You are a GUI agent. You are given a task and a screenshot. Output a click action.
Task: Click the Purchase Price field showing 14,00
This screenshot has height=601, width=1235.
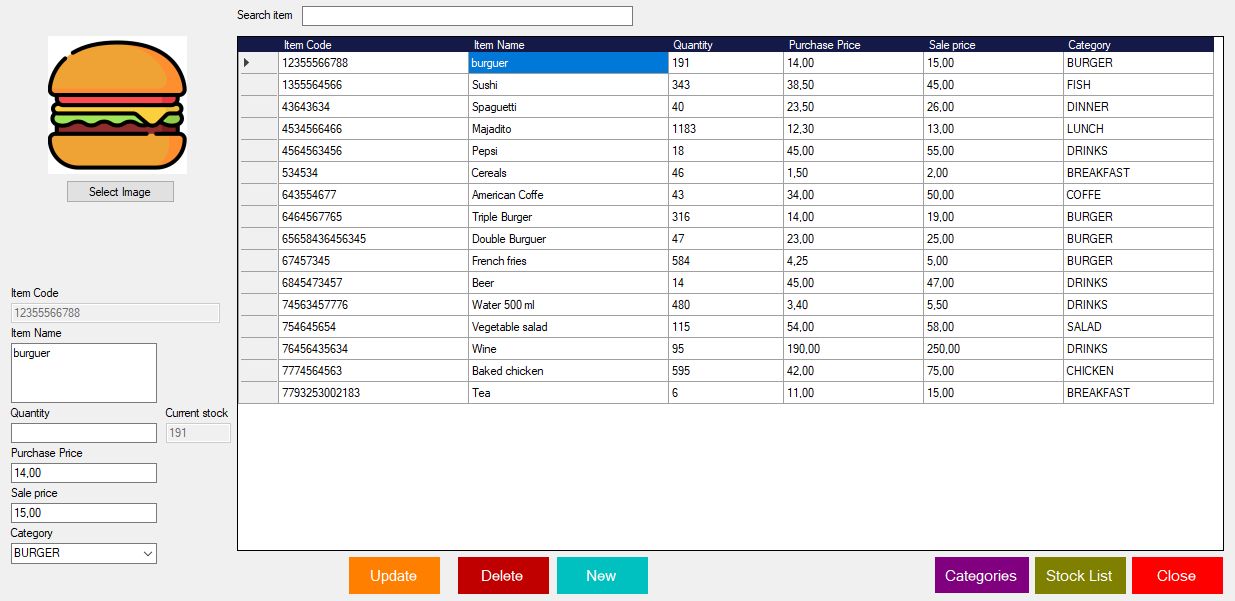click(84, 473)
